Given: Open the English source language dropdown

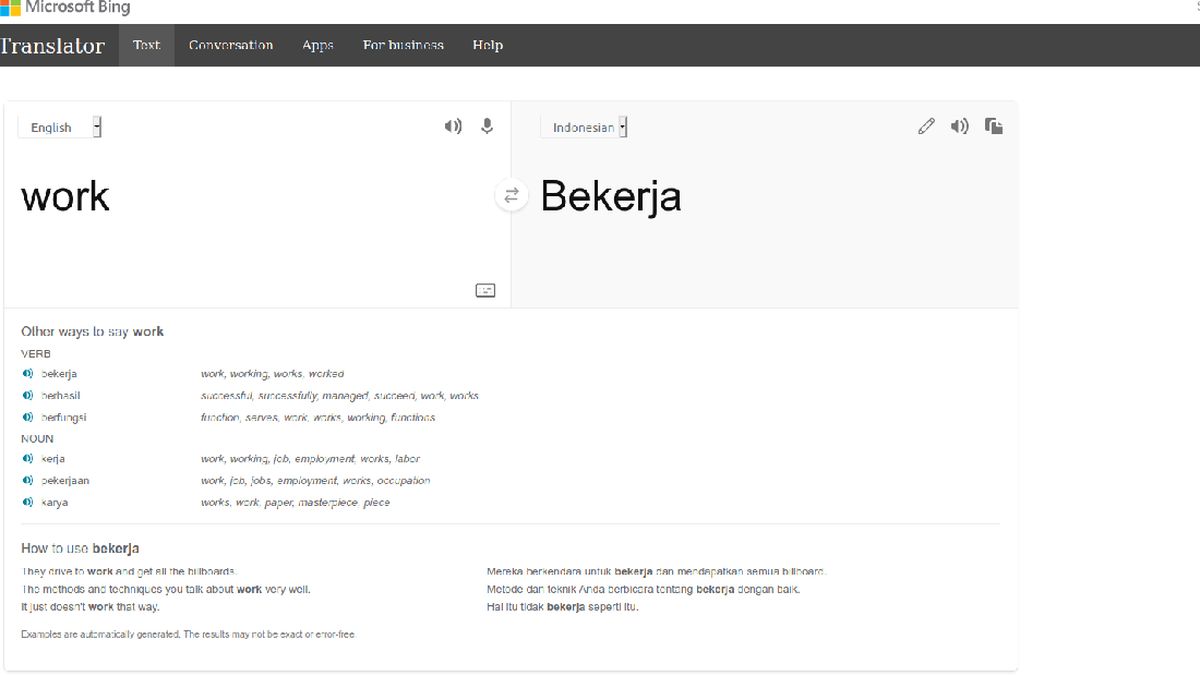Looking at the screenshot, I should (x=60, y=127).
